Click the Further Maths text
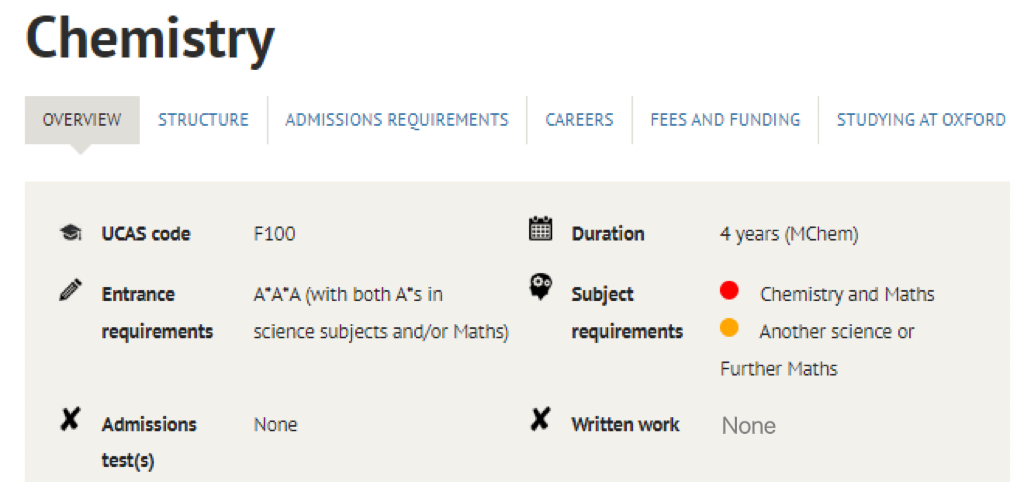 [778, 369]
